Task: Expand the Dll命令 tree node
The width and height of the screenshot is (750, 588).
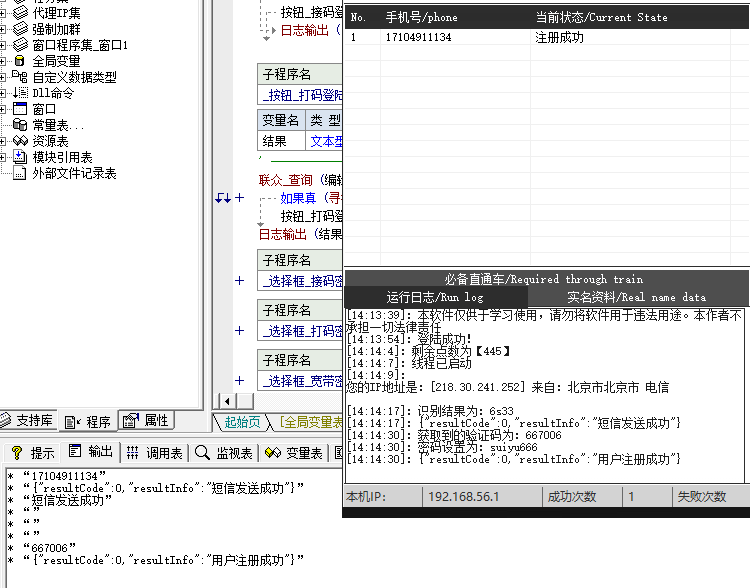Action: [x=2, y=93]
